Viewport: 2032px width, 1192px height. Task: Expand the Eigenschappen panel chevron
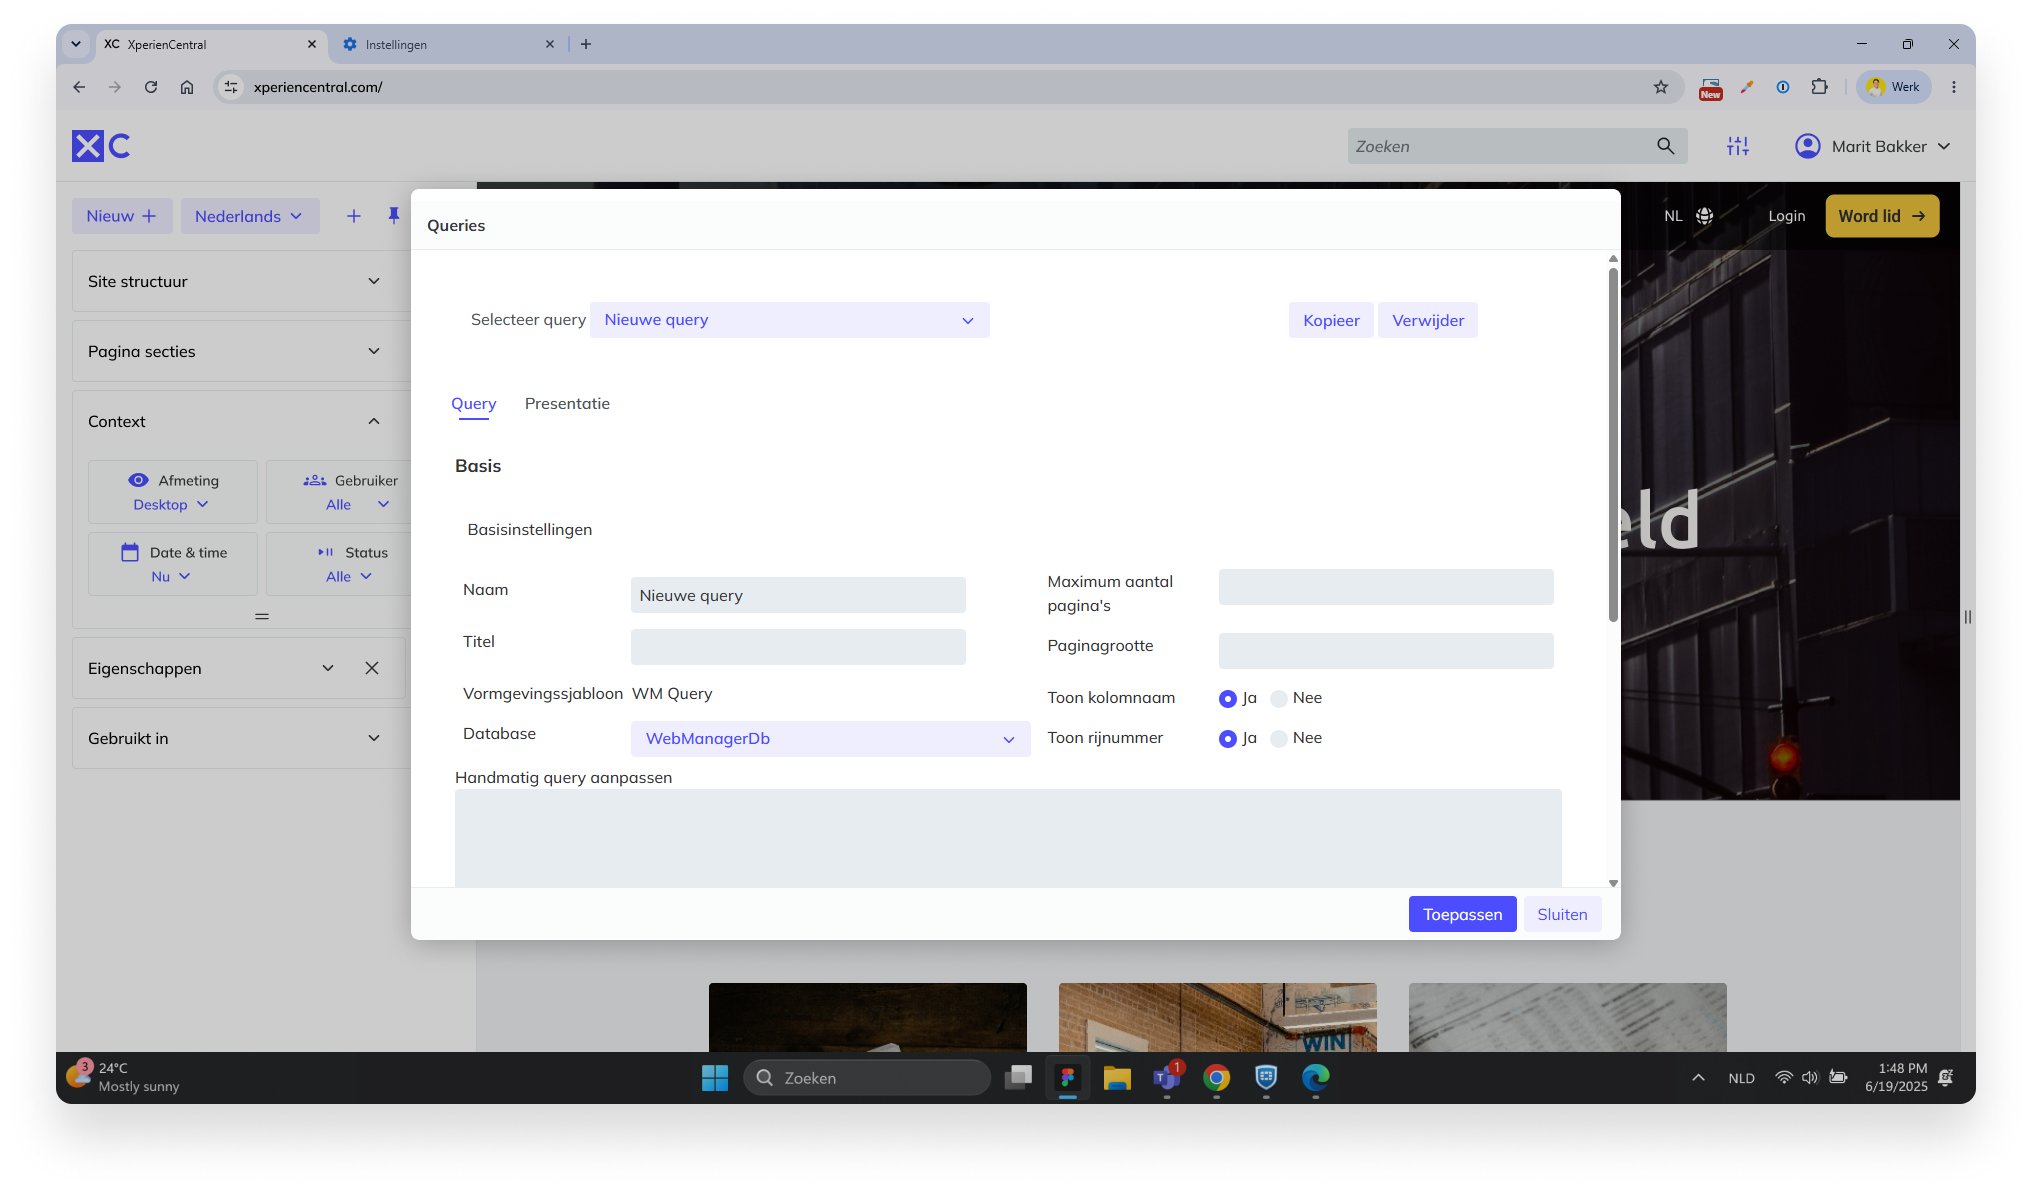(328, 668)
